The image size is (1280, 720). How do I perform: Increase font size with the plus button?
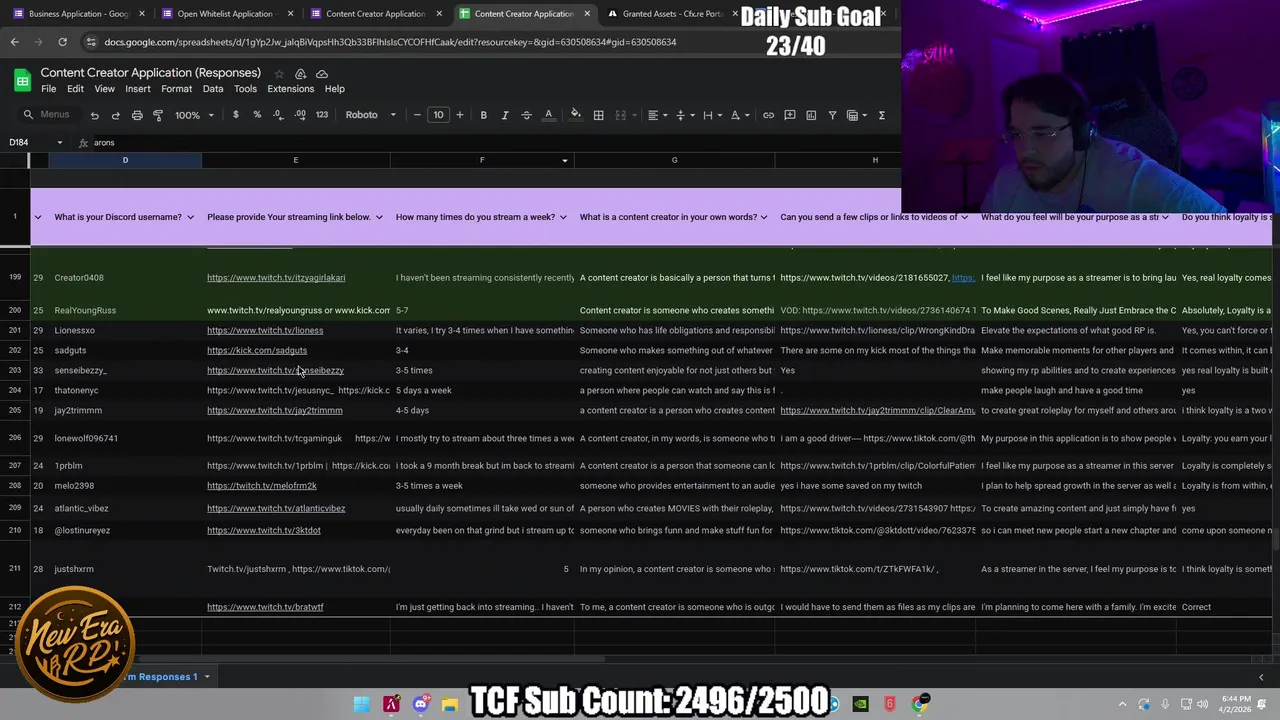(x=460, y=115)
